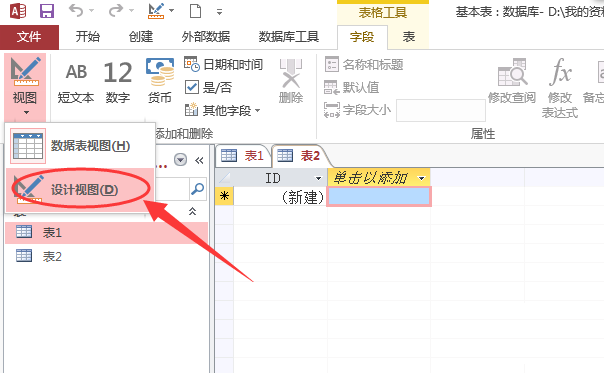Add a 是/否 checkbox field

coord(208,87)
